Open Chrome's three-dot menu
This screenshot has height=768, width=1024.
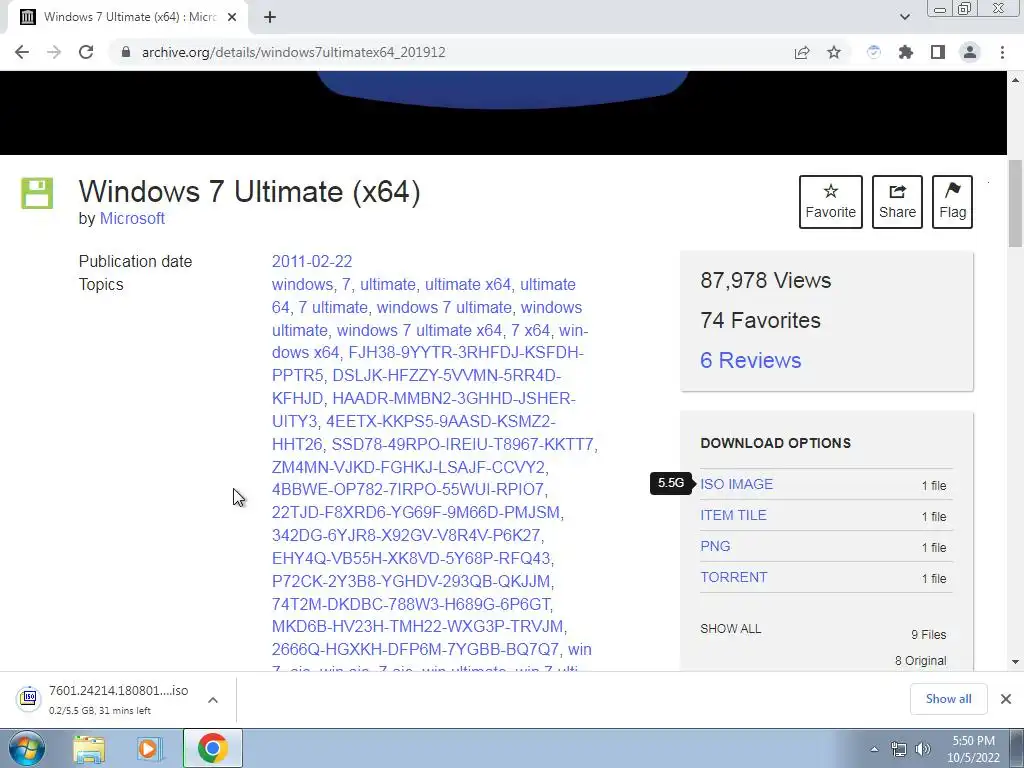tap(1002, 52)
